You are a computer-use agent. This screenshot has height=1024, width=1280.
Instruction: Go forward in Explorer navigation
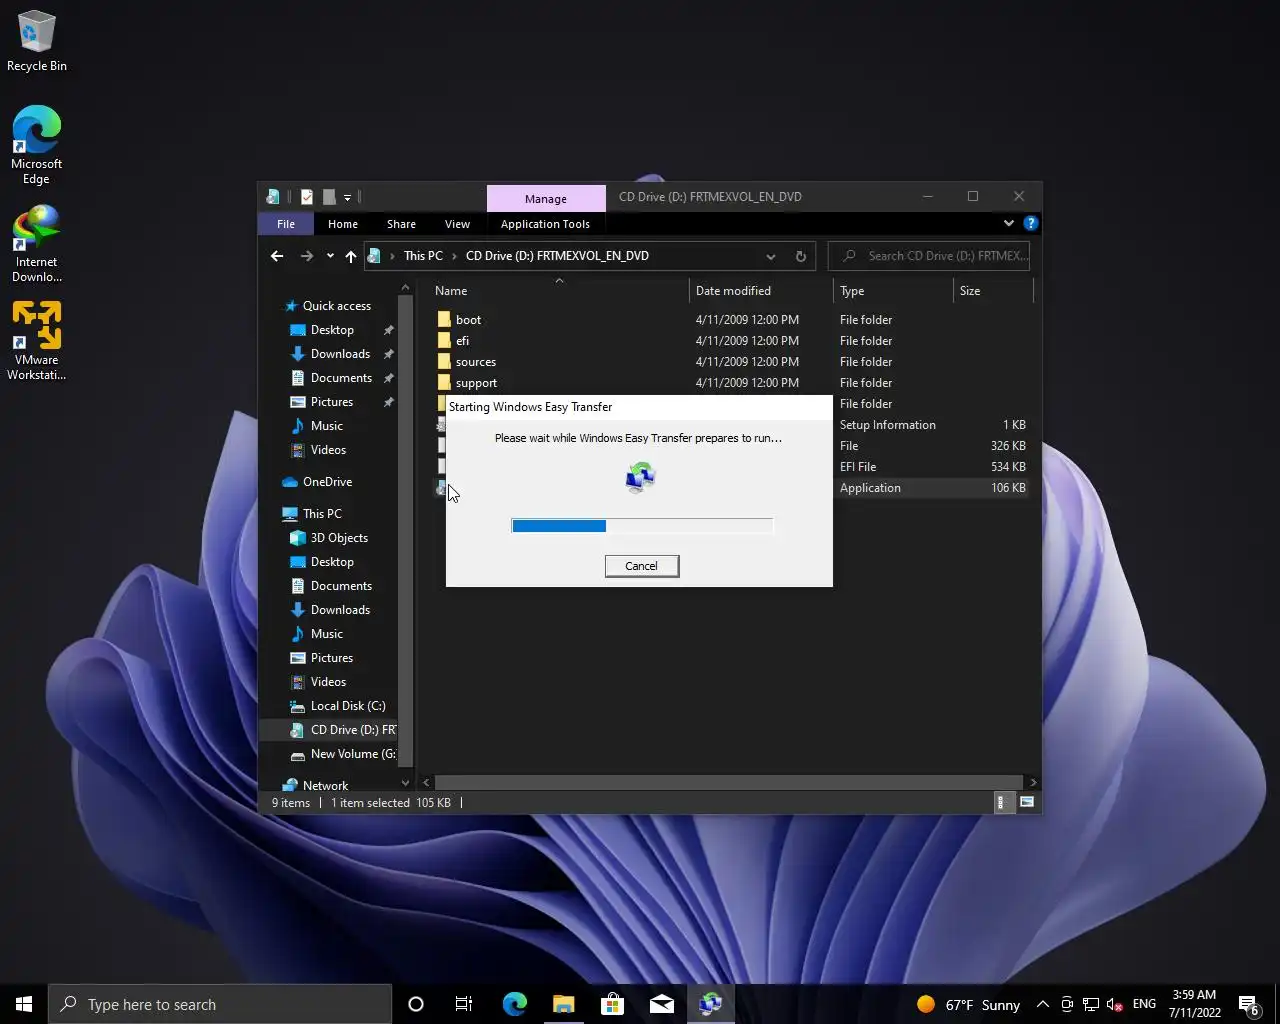pos(307,256)
